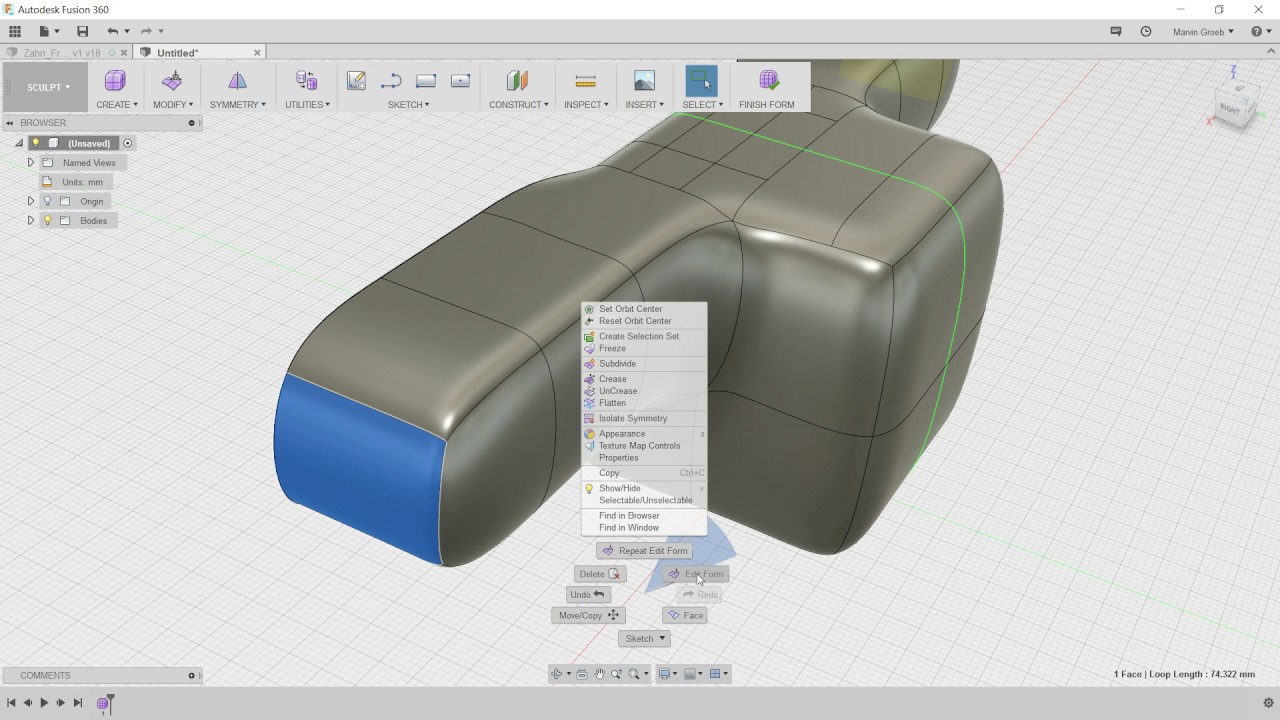Select the Pan hand tool
The width and height of the screenshot is (1280, 720).
599,674
